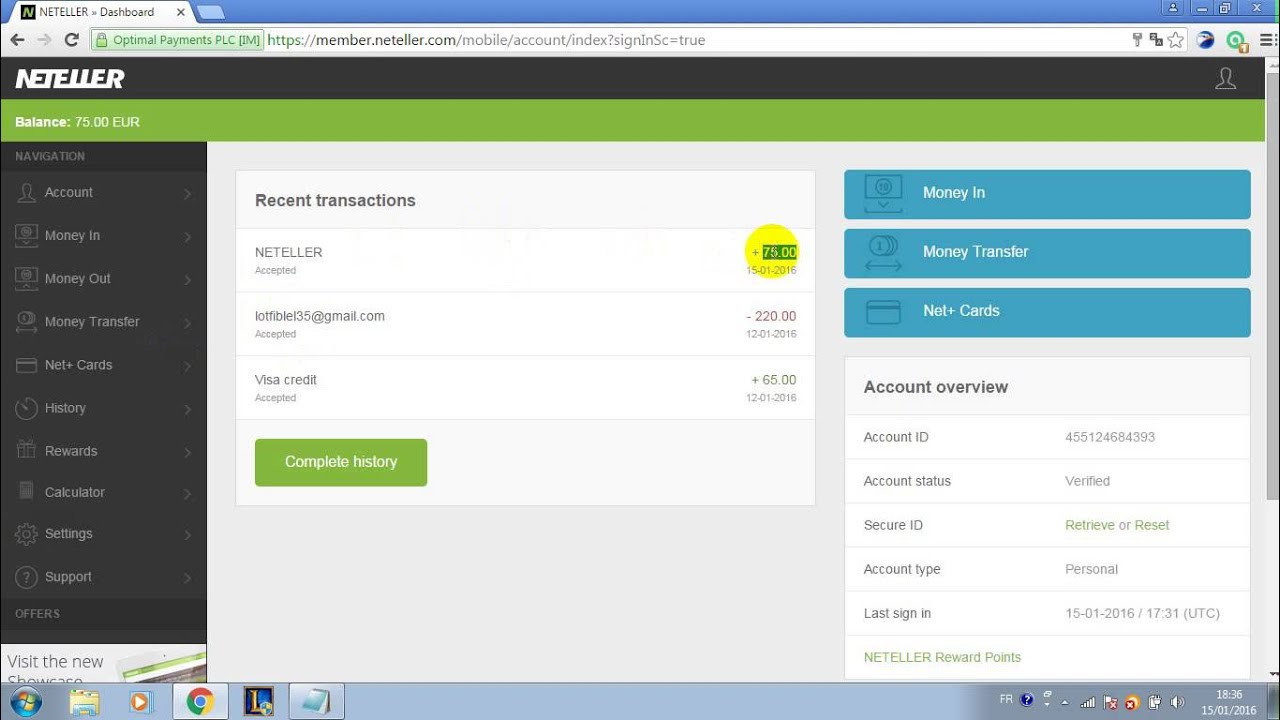Go back with browser back arrow
1280x720 pixels.
pyautogui.click(x=17, y=40)
